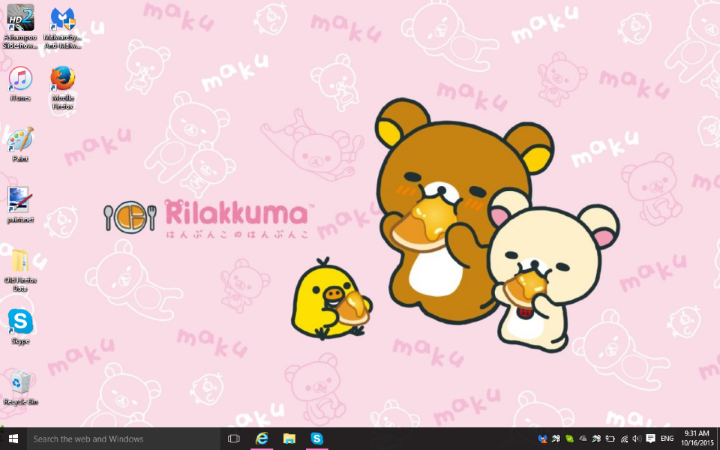Click the Search the web and Windows box
Screen dimensions: 720x450
pos(125,439)
